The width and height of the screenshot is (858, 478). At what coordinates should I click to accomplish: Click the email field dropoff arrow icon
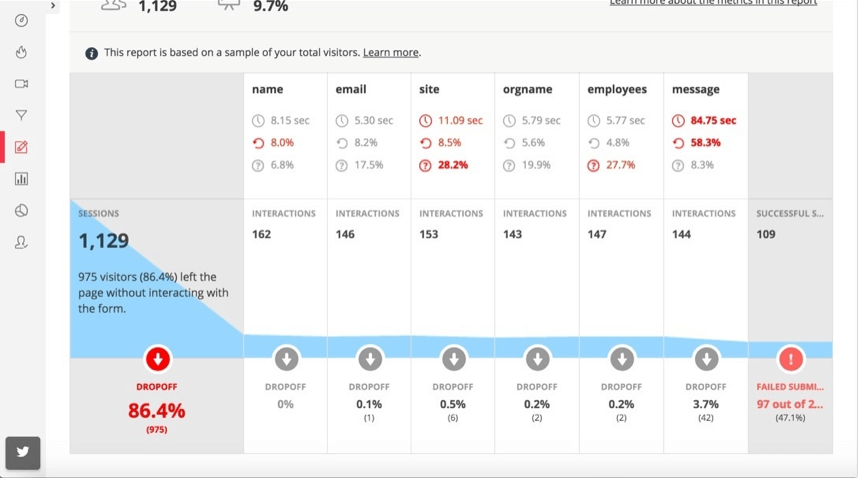tap(370, 359)
